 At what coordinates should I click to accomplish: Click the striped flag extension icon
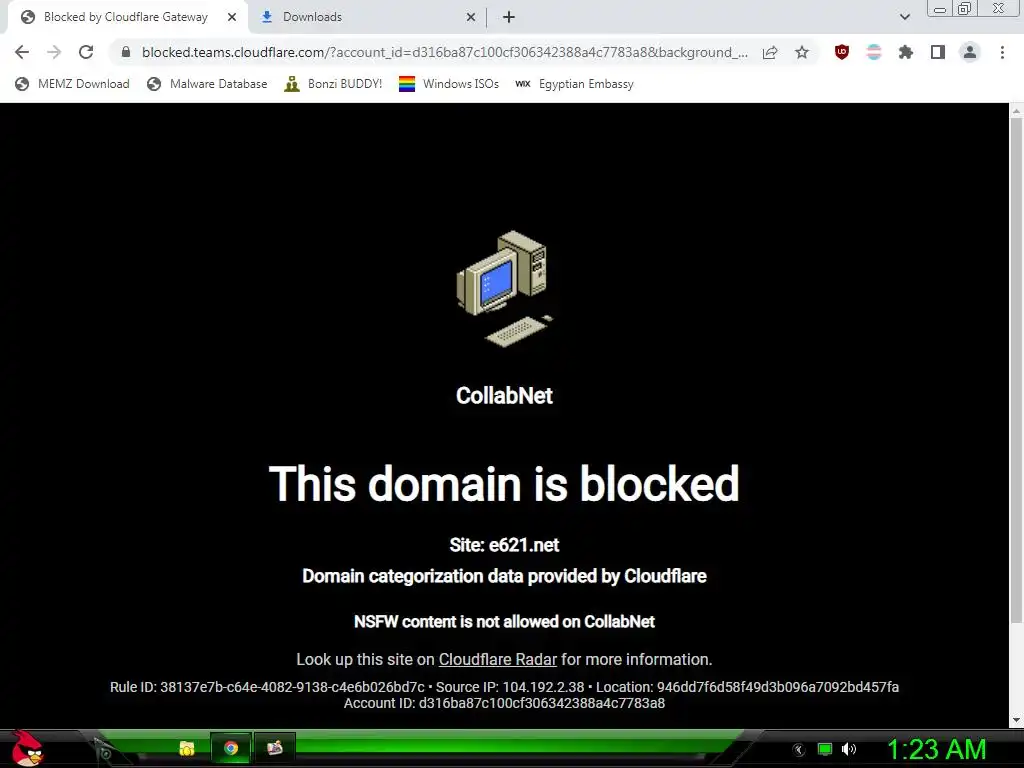[874, 52]
